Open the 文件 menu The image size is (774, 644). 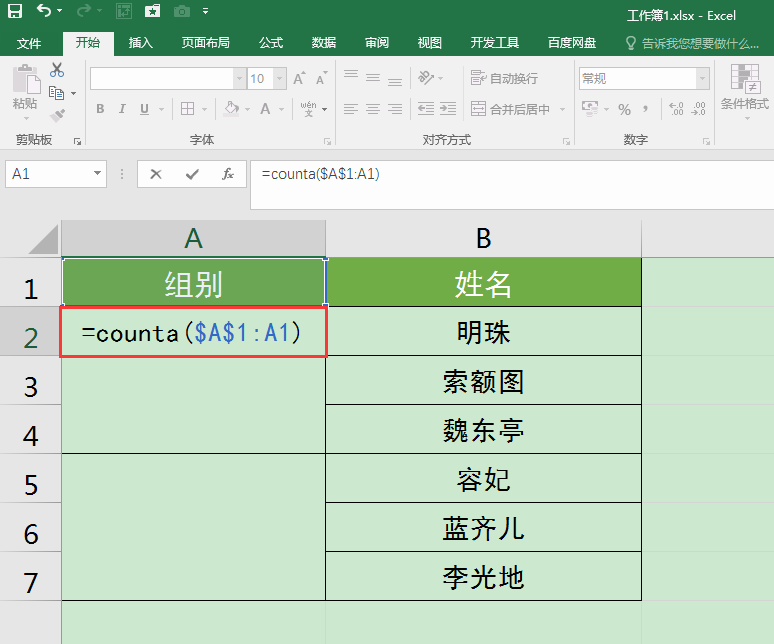29,43
